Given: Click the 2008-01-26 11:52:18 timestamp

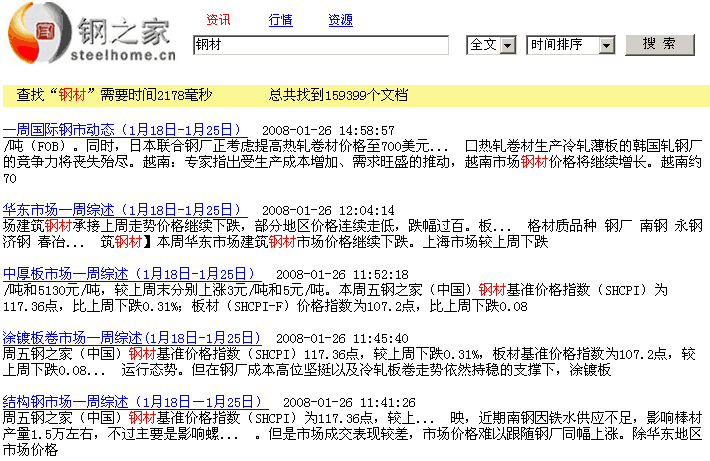Looking at the screenshot, I should (x=342, y=275).
